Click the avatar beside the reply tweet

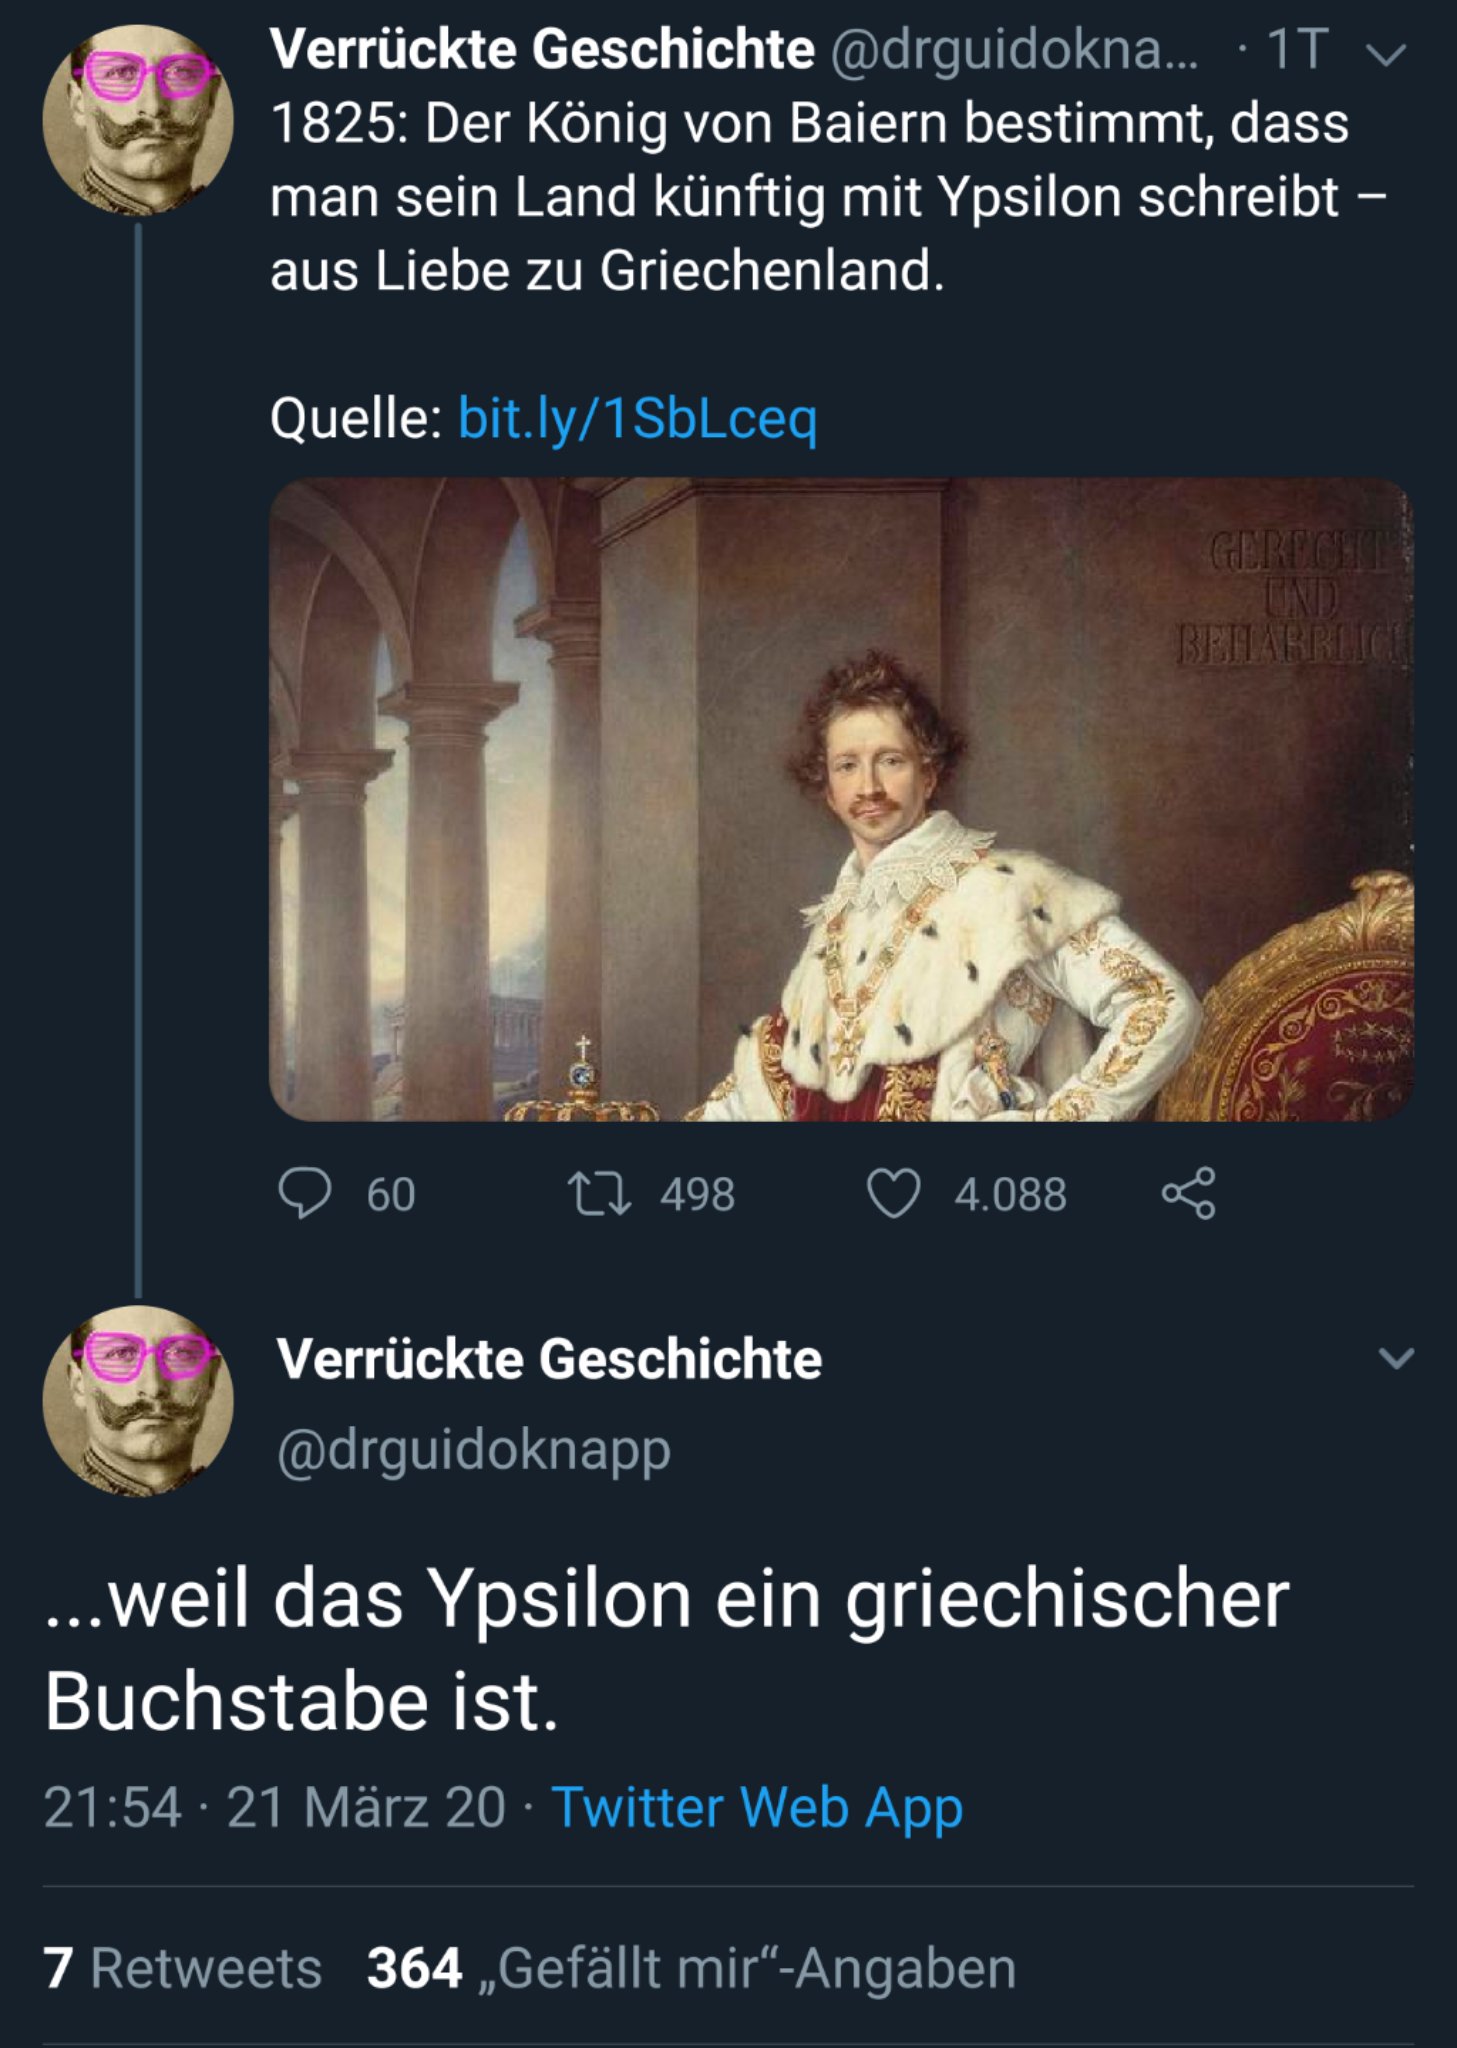[x=138, y=1400]
